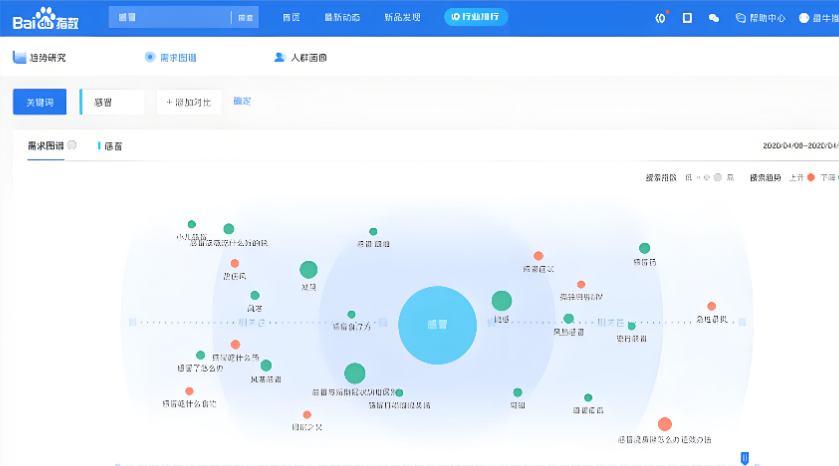Open the mini-program icon with red dot

tap(661, 18)
